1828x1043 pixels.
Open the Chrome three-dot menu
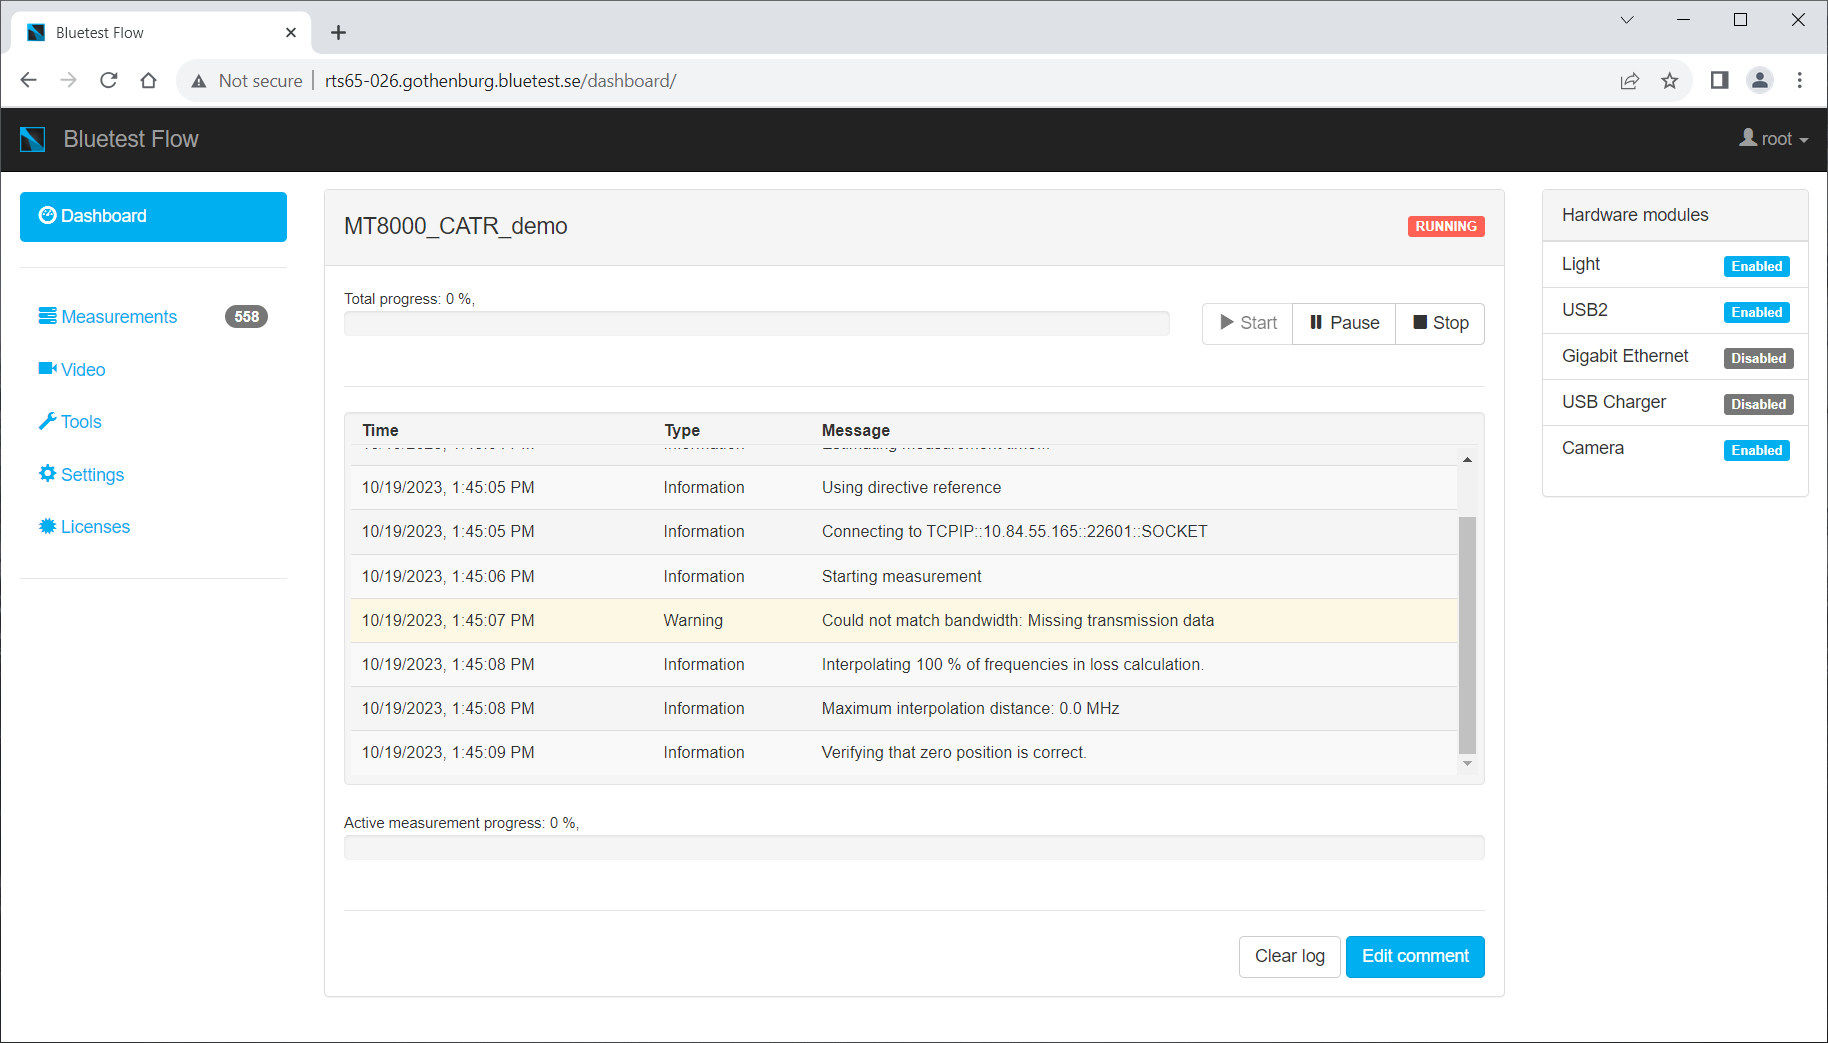[1799, 80]
